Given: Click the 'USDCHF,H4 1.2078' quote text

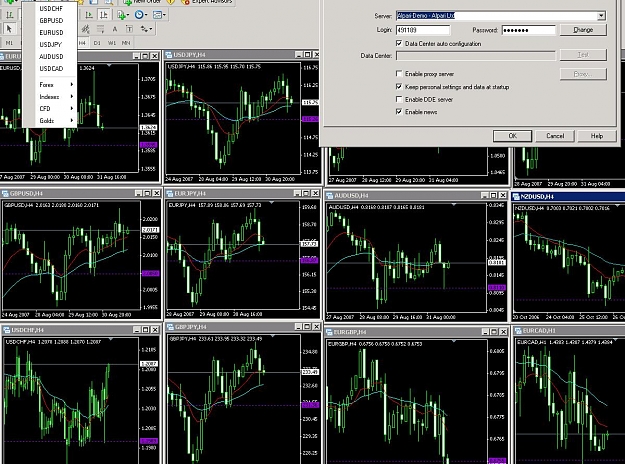Looking at the screenshot, I should [53, 342].
